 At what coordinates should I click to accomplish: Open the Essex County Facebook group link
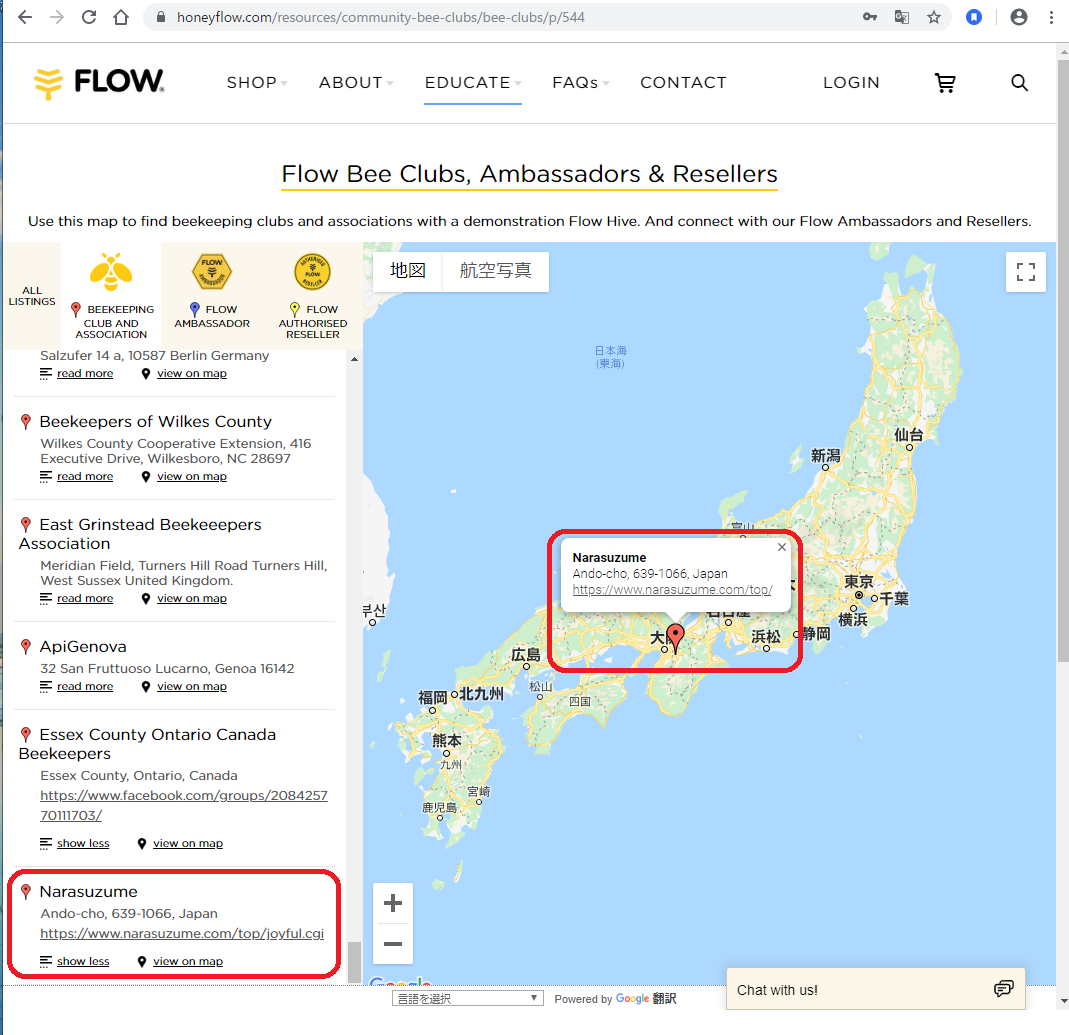point(183,805)
